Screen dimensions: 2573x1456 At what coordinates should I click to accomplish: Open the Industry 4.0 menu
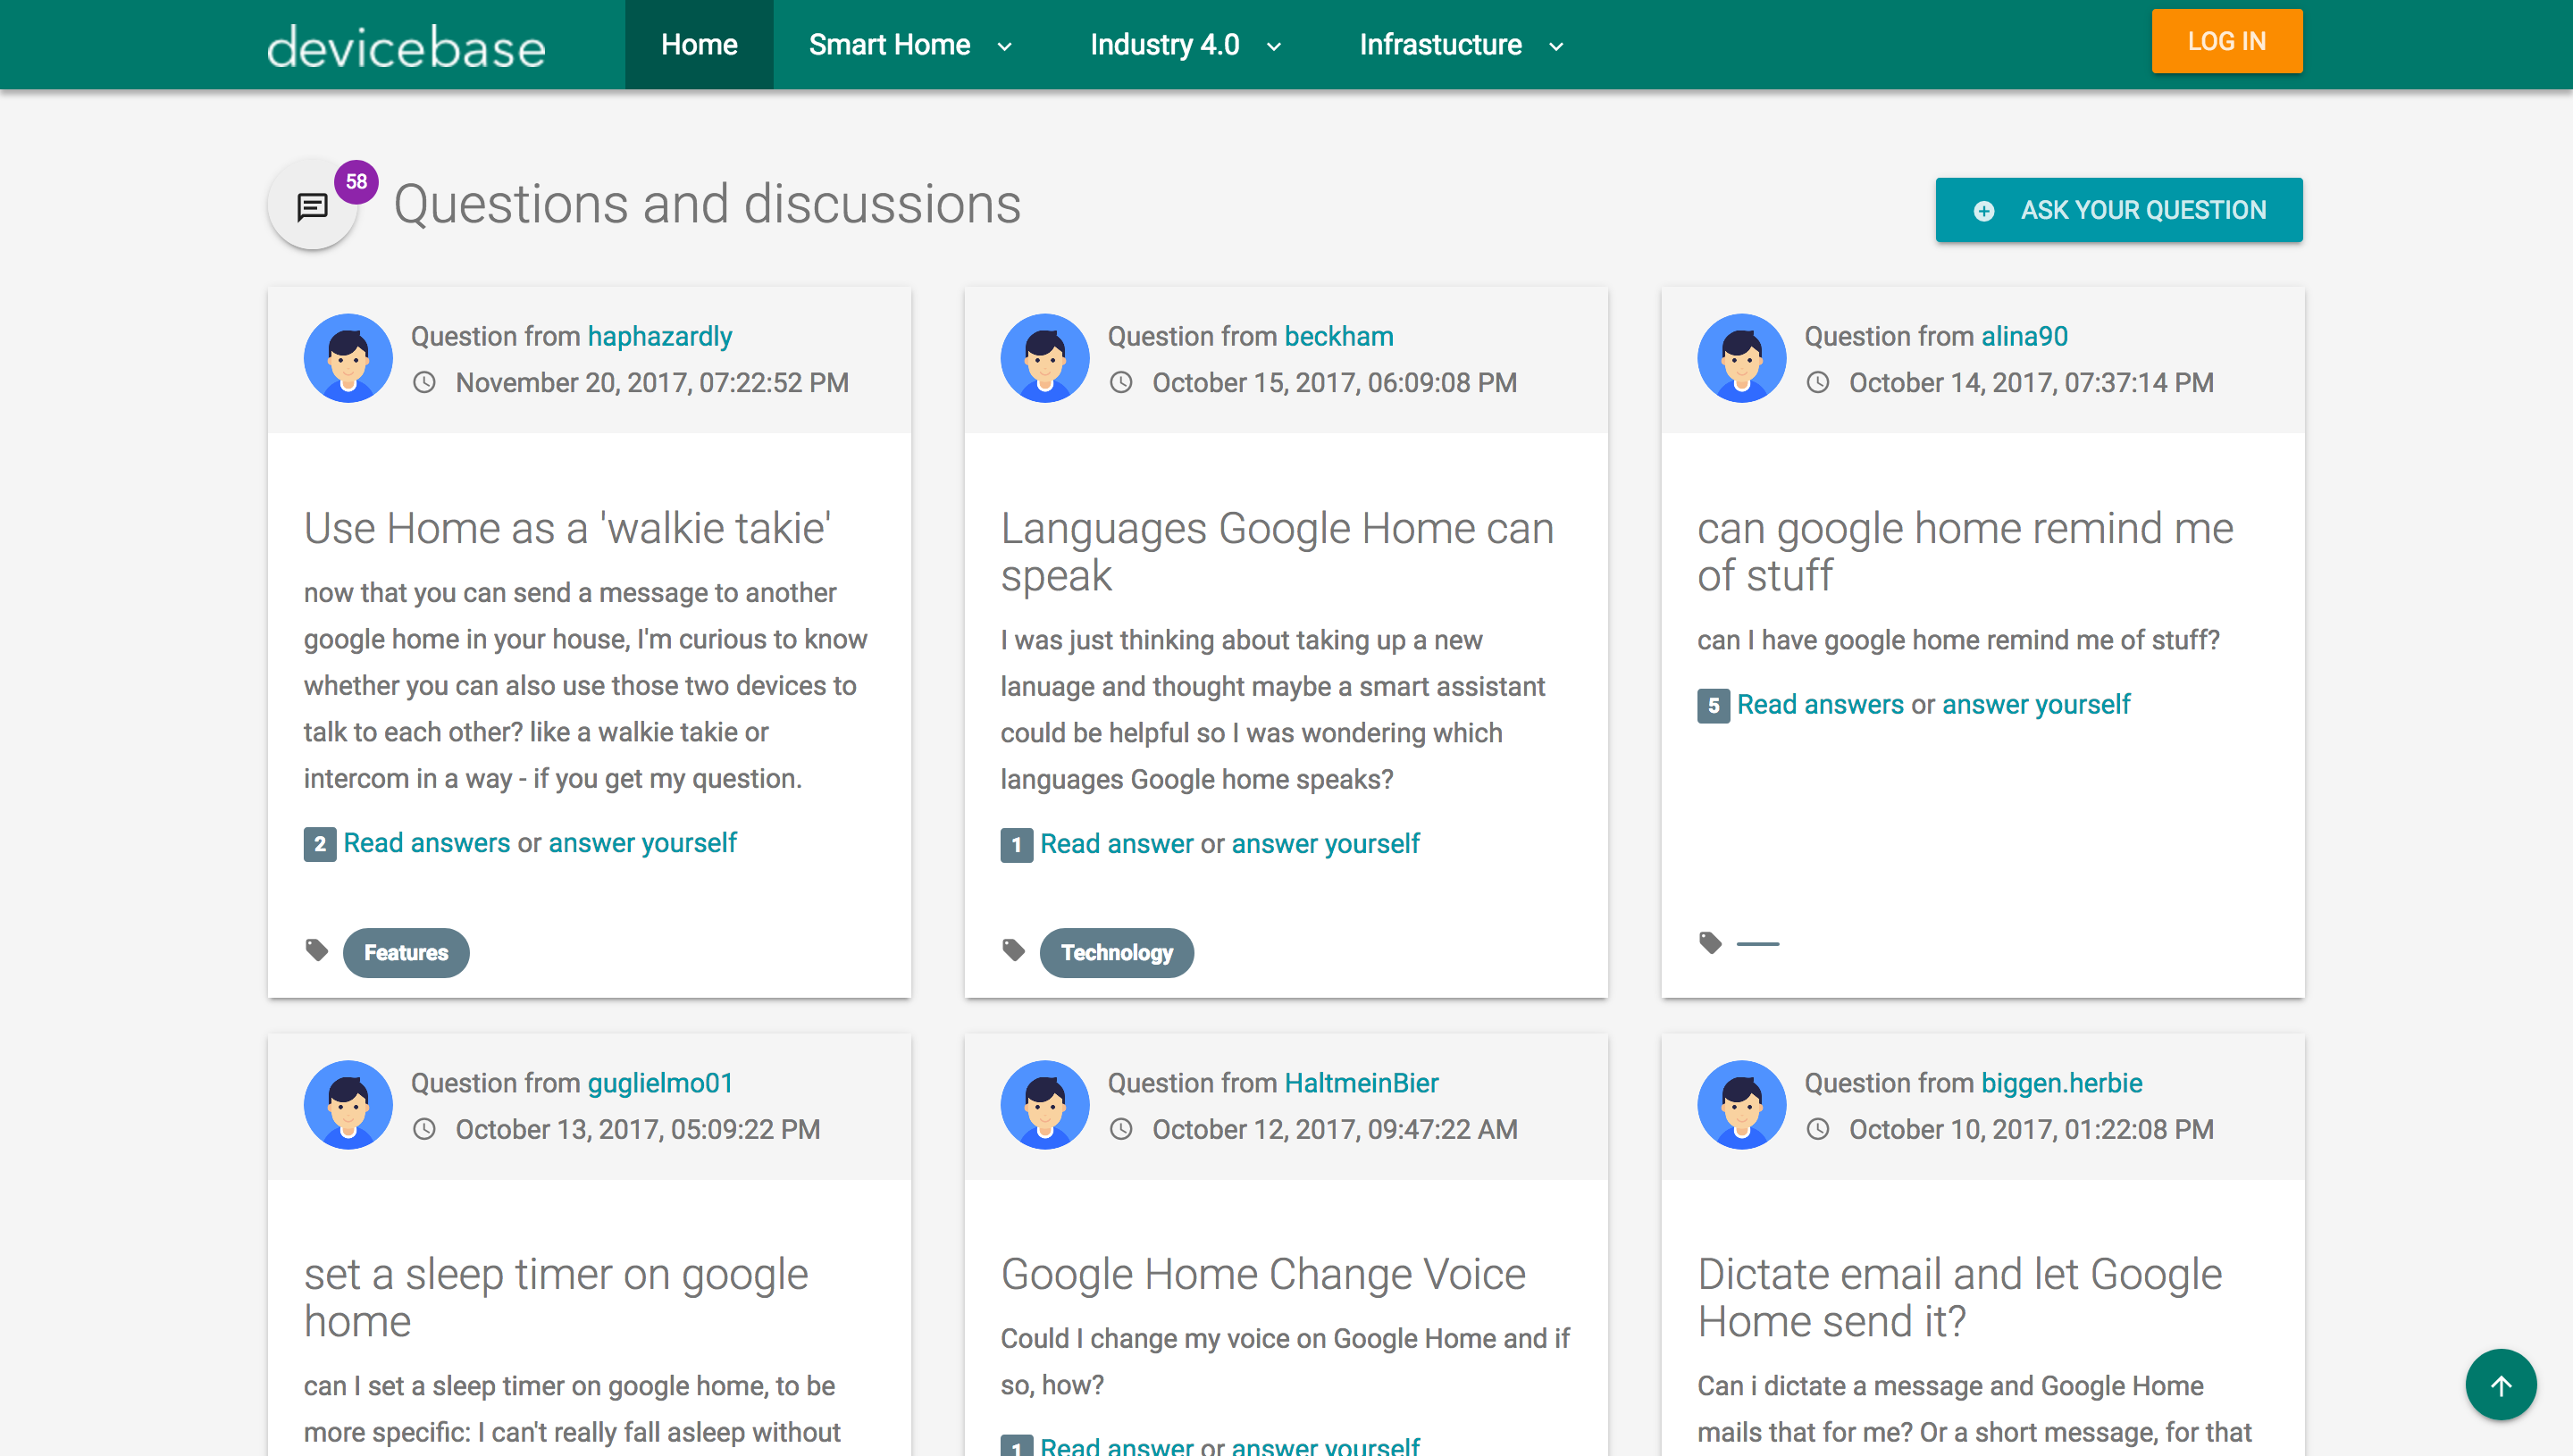click(x=1164, y=45)
